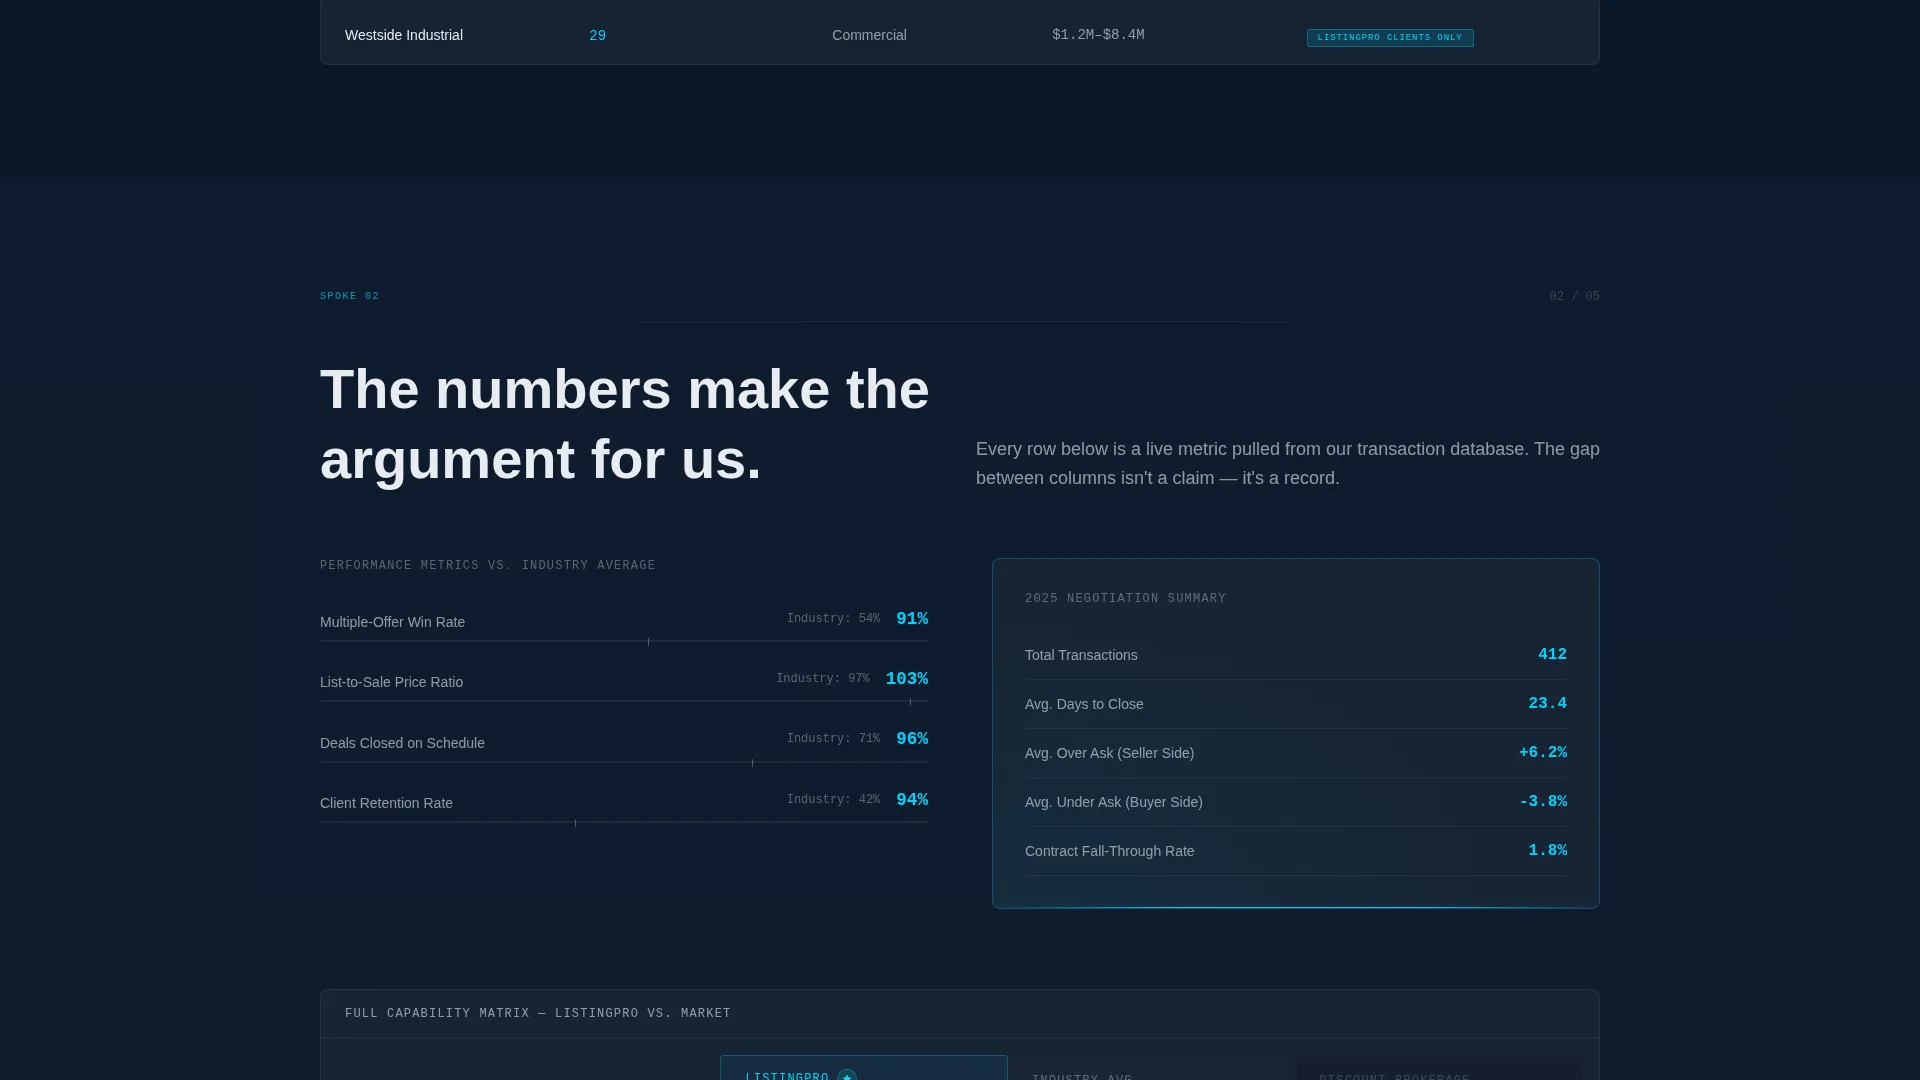Click the 02 / 05 page indicator
Screen dimensions: 1920x1080
(1574, 296)
